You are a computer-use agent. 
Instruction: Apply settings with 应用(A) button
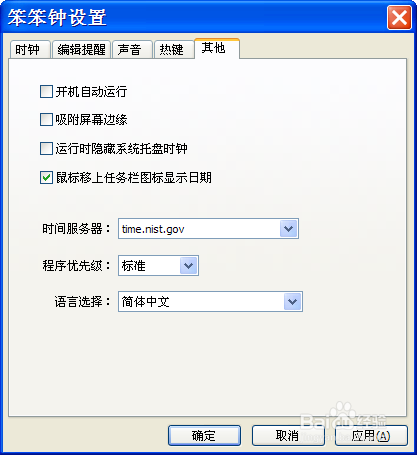371,435
